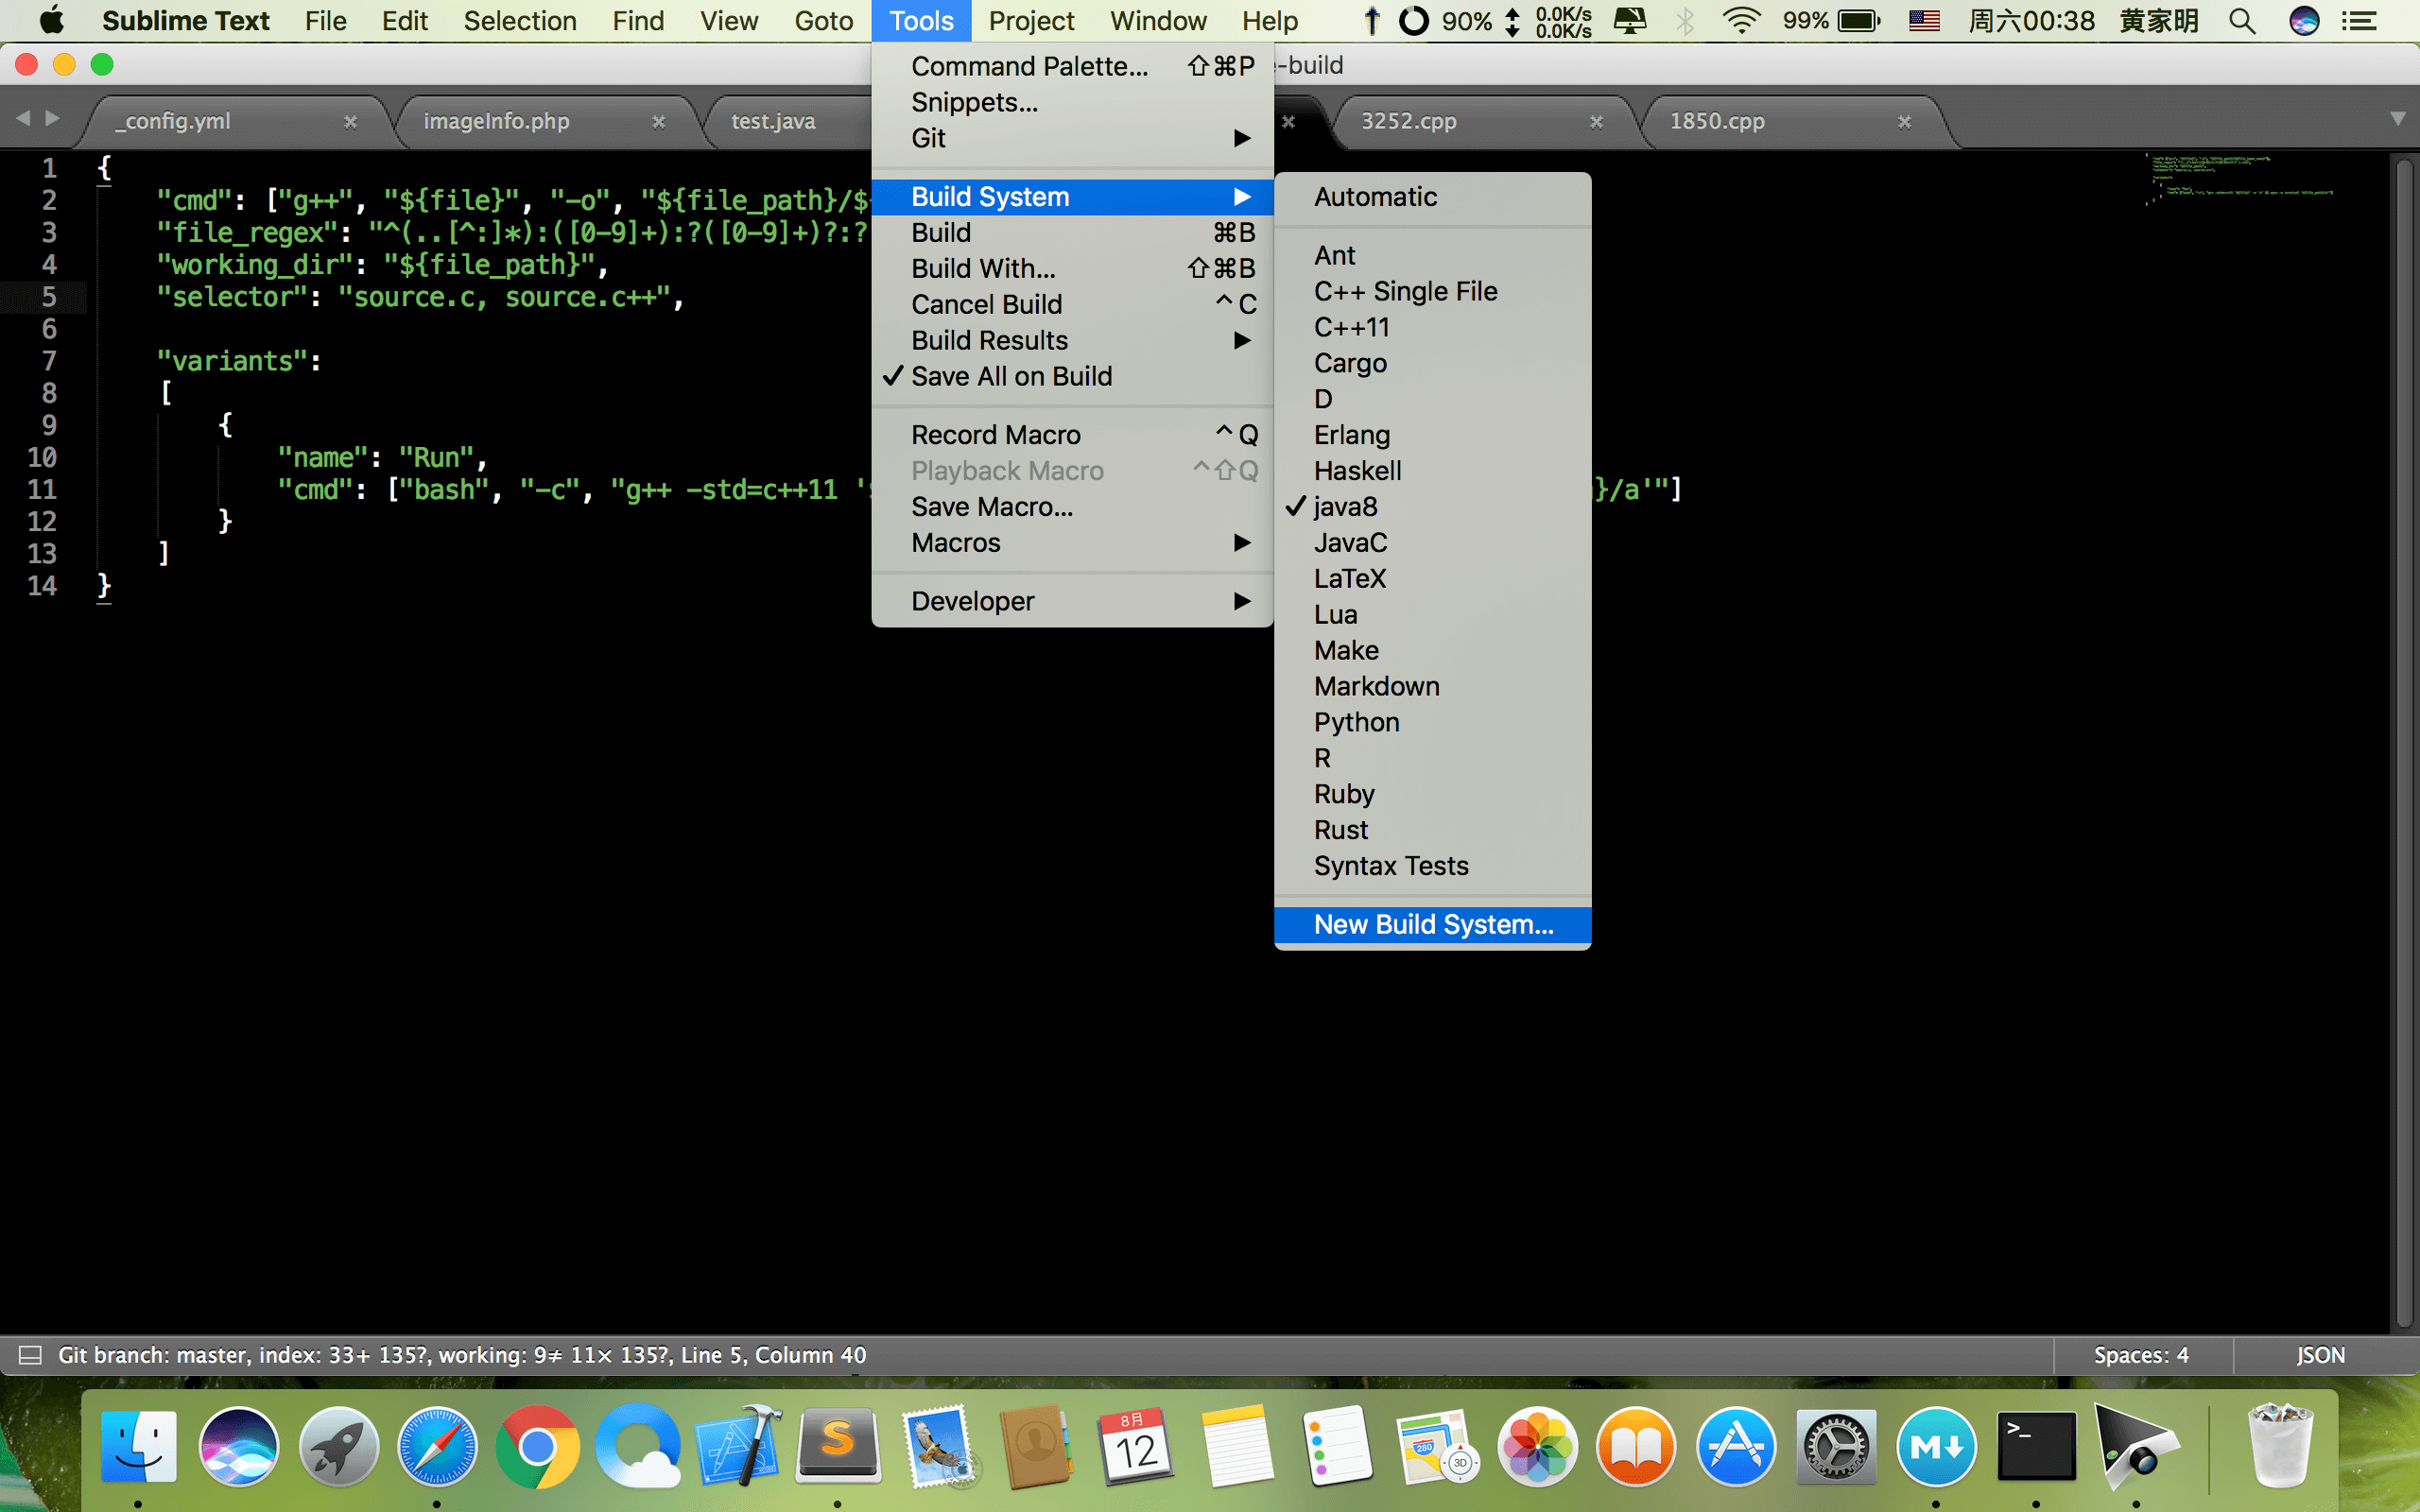
Task: Click Cancel Build entry
Action: pyautogui.click(x=1072, y=304)
